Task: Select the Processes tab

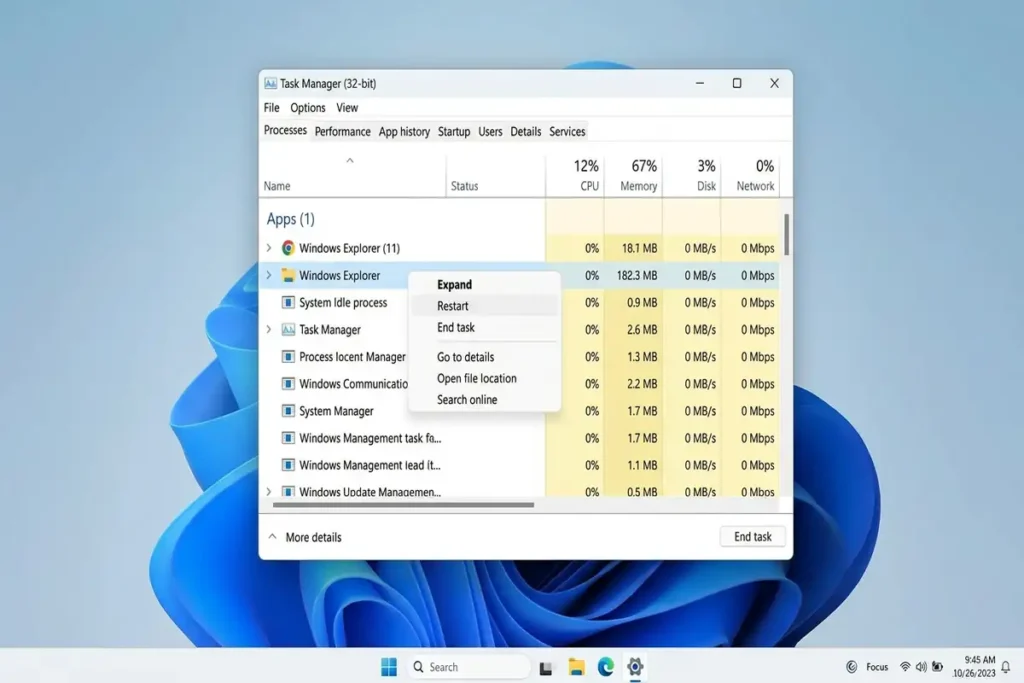Action: [x=285, y=130]
